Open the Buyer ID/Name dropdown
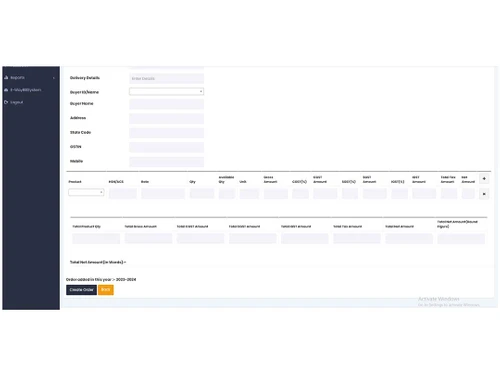The width and height of the screenshot is (500, 375). coord(166,91)
